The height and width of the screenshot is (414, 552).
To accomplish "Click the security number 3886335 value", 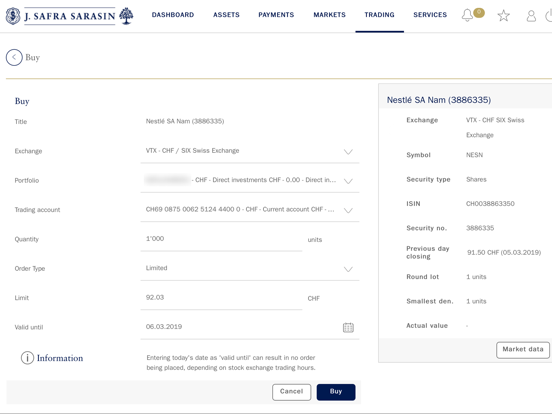I will coord(480,228).
